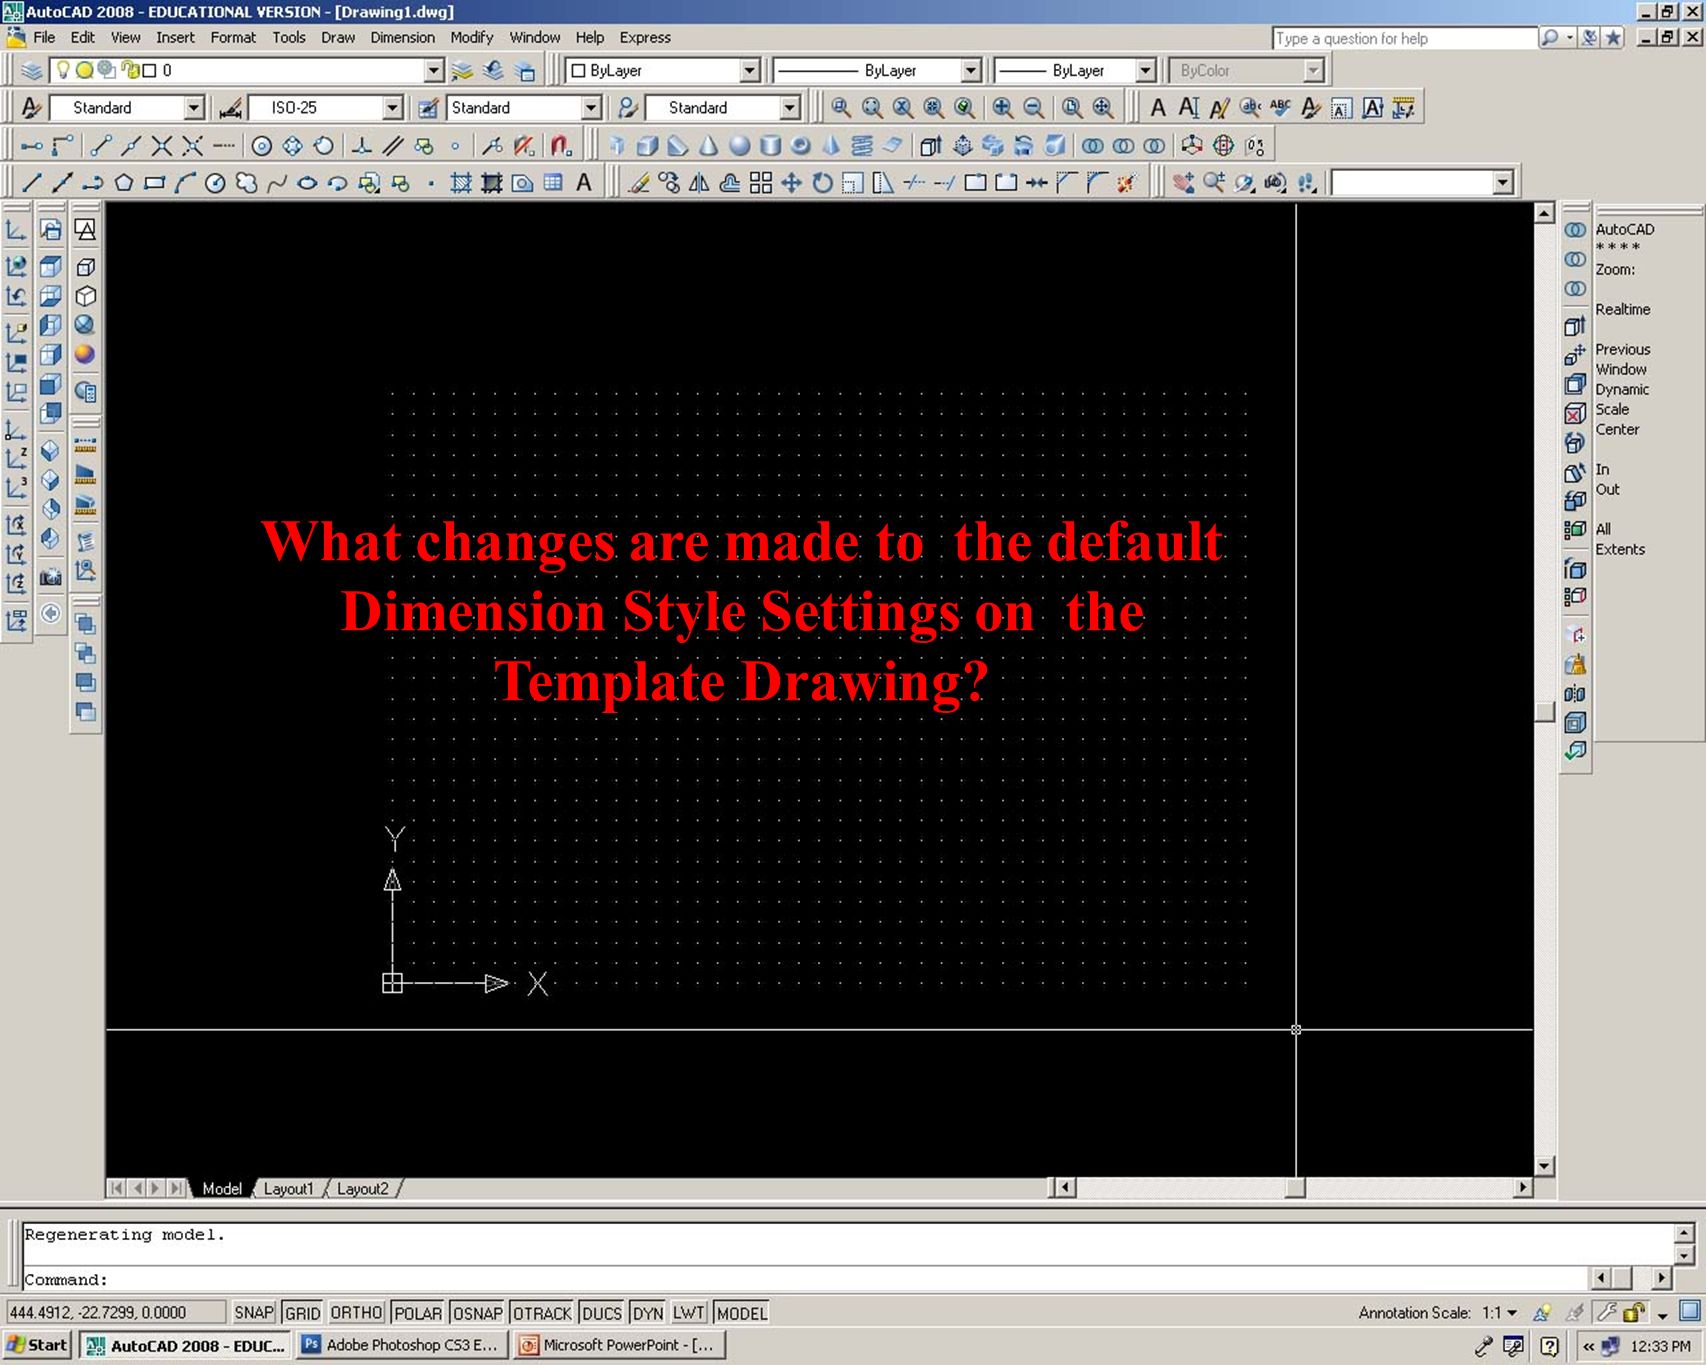
Task: Click the Offset modify tool
Action: coord(730,183)
